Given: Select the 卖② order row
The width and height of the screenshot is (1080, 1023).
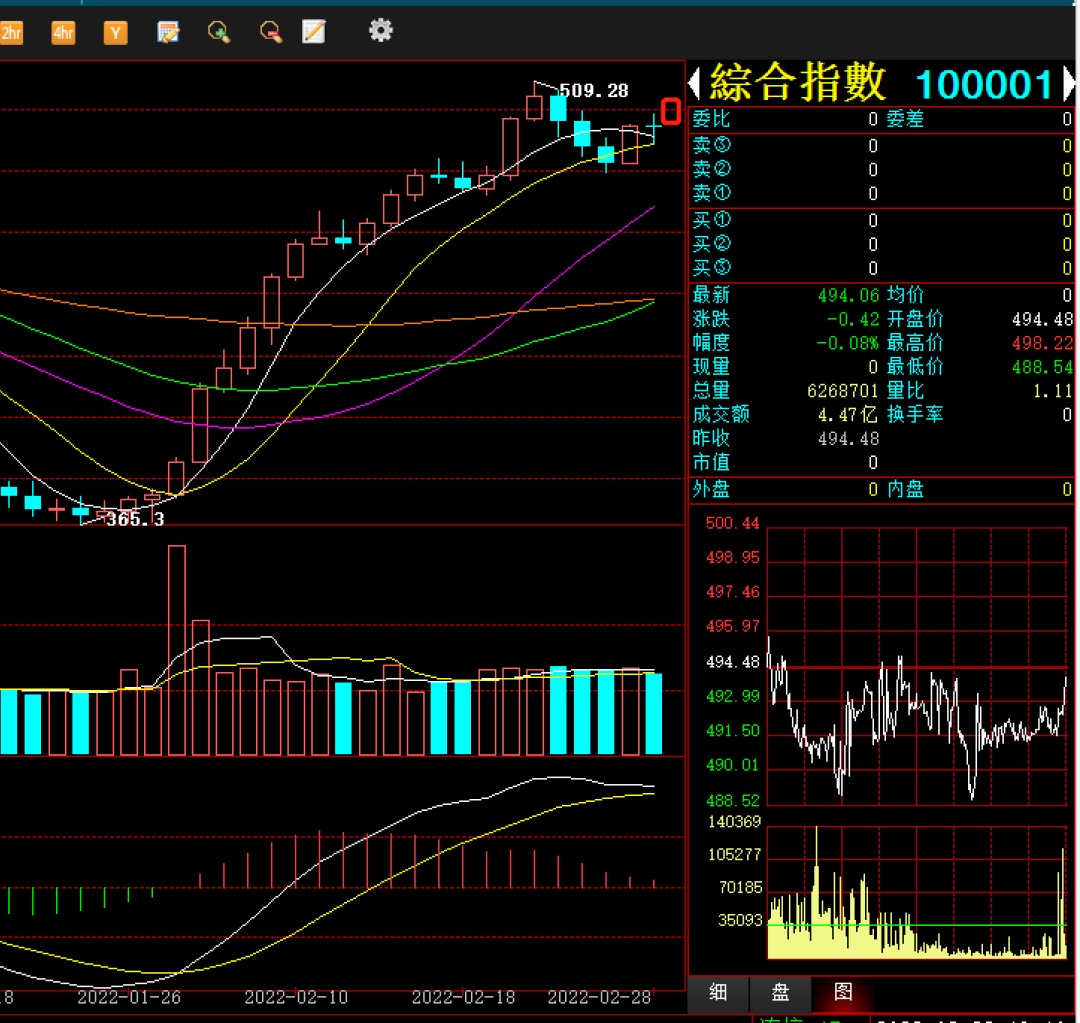Looking at the screenshot, I should [x=882, y=169].
